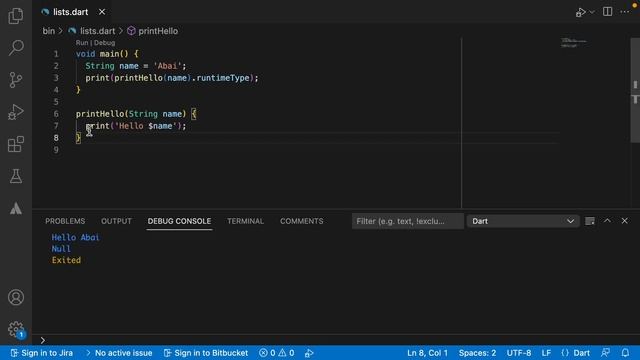
Task: Select the DEBUG CONSOLE panel tab
Action: coord(179,221)
